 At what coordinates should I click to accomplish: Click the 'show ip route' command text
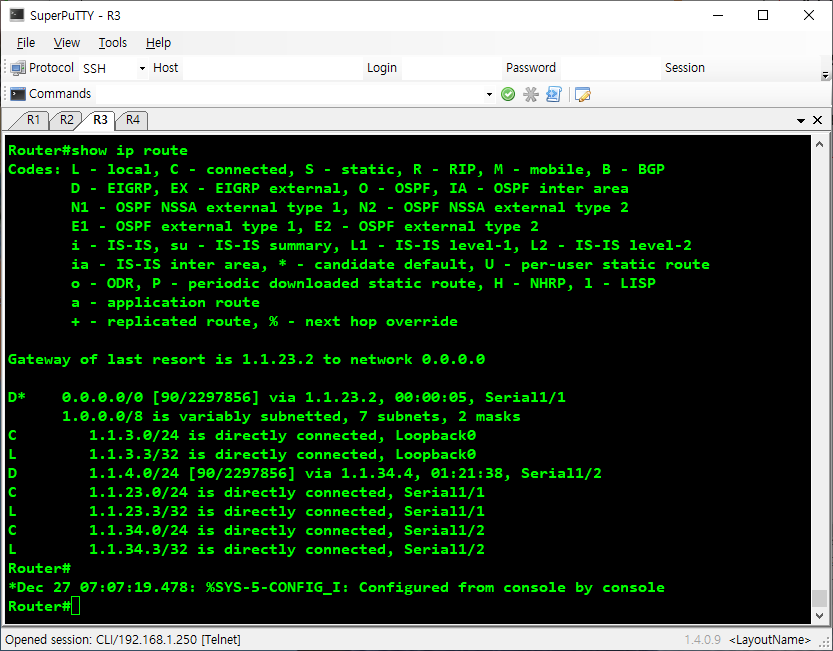(x=129, y=150)
